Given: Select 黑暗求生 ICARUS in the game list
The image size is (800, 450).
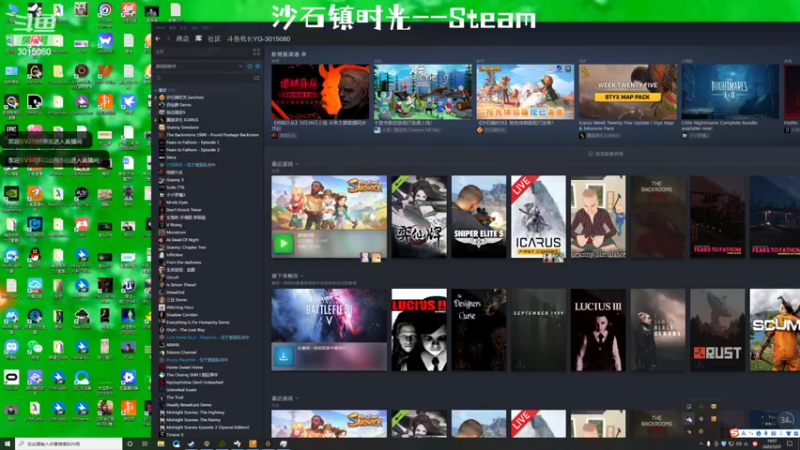Looking at the screenshot, I should [x=182, y=120].
